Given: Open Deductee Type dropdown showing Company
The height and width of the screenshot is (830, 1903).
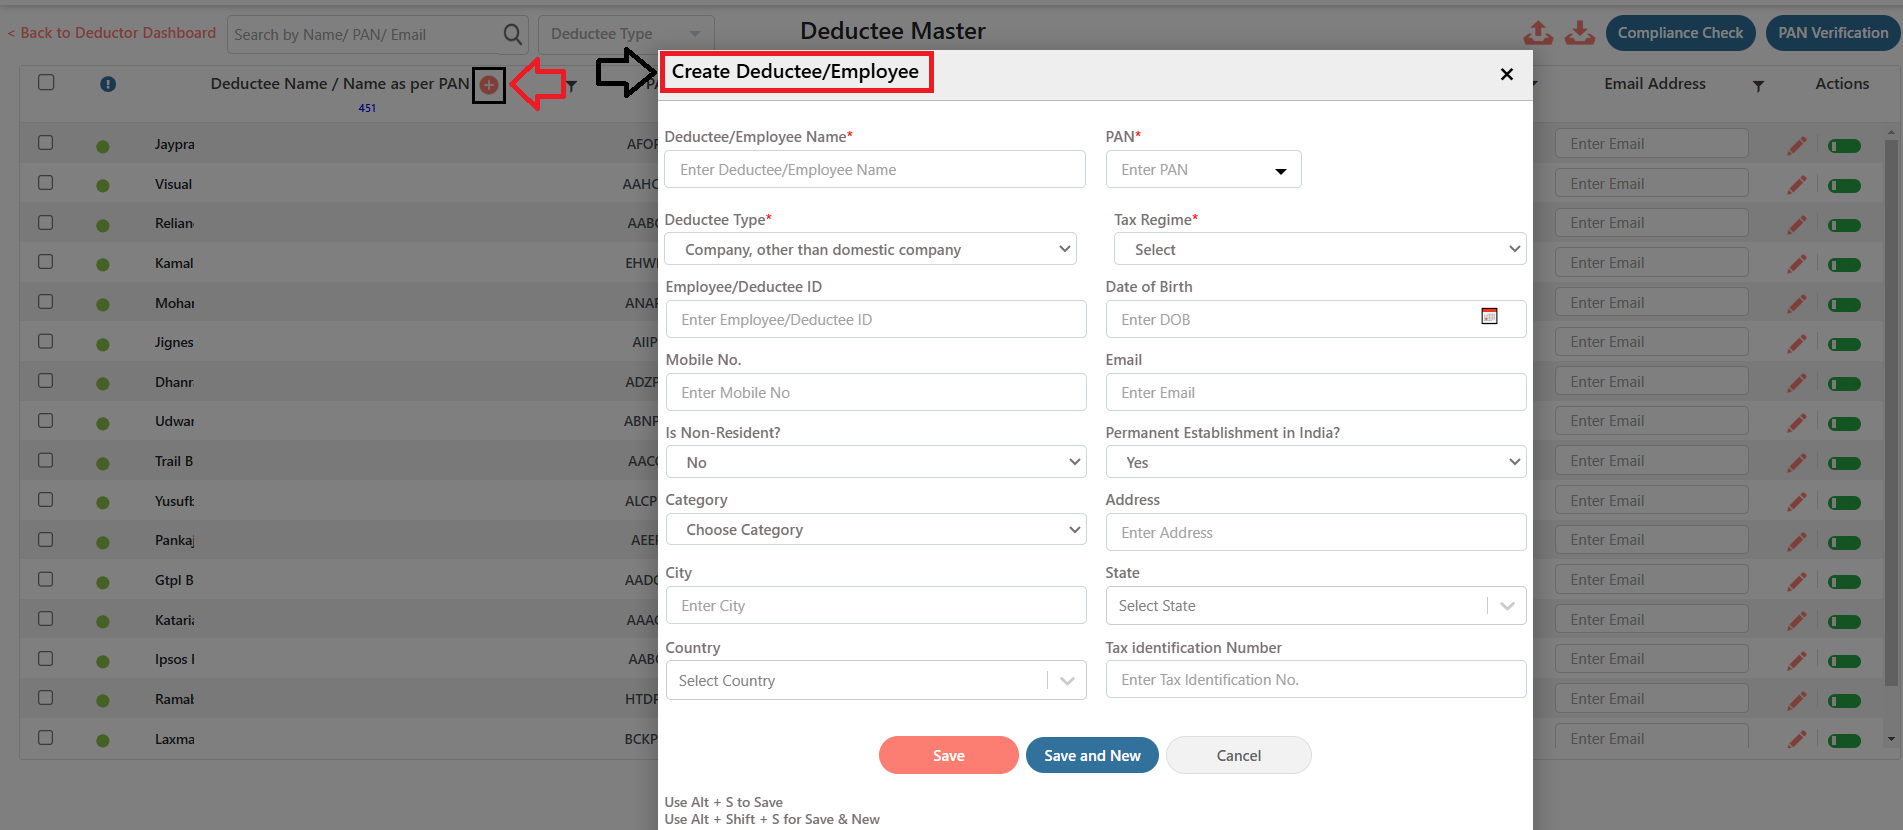Looking at the screenshot, I should (870, 249).
